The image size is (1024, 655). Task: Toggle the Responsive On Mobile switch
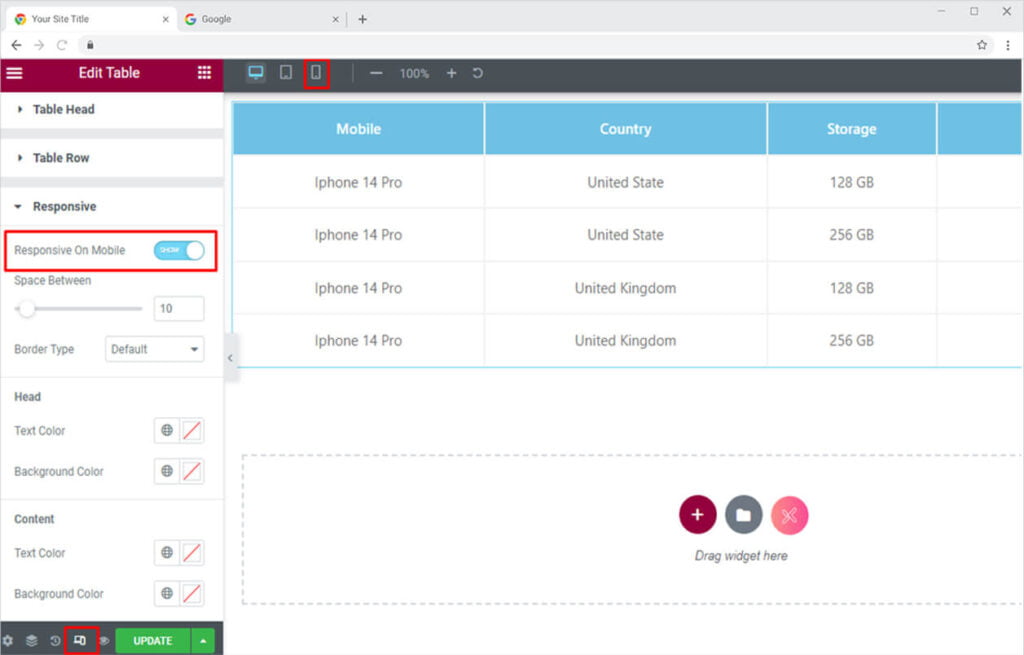point(179,250)
